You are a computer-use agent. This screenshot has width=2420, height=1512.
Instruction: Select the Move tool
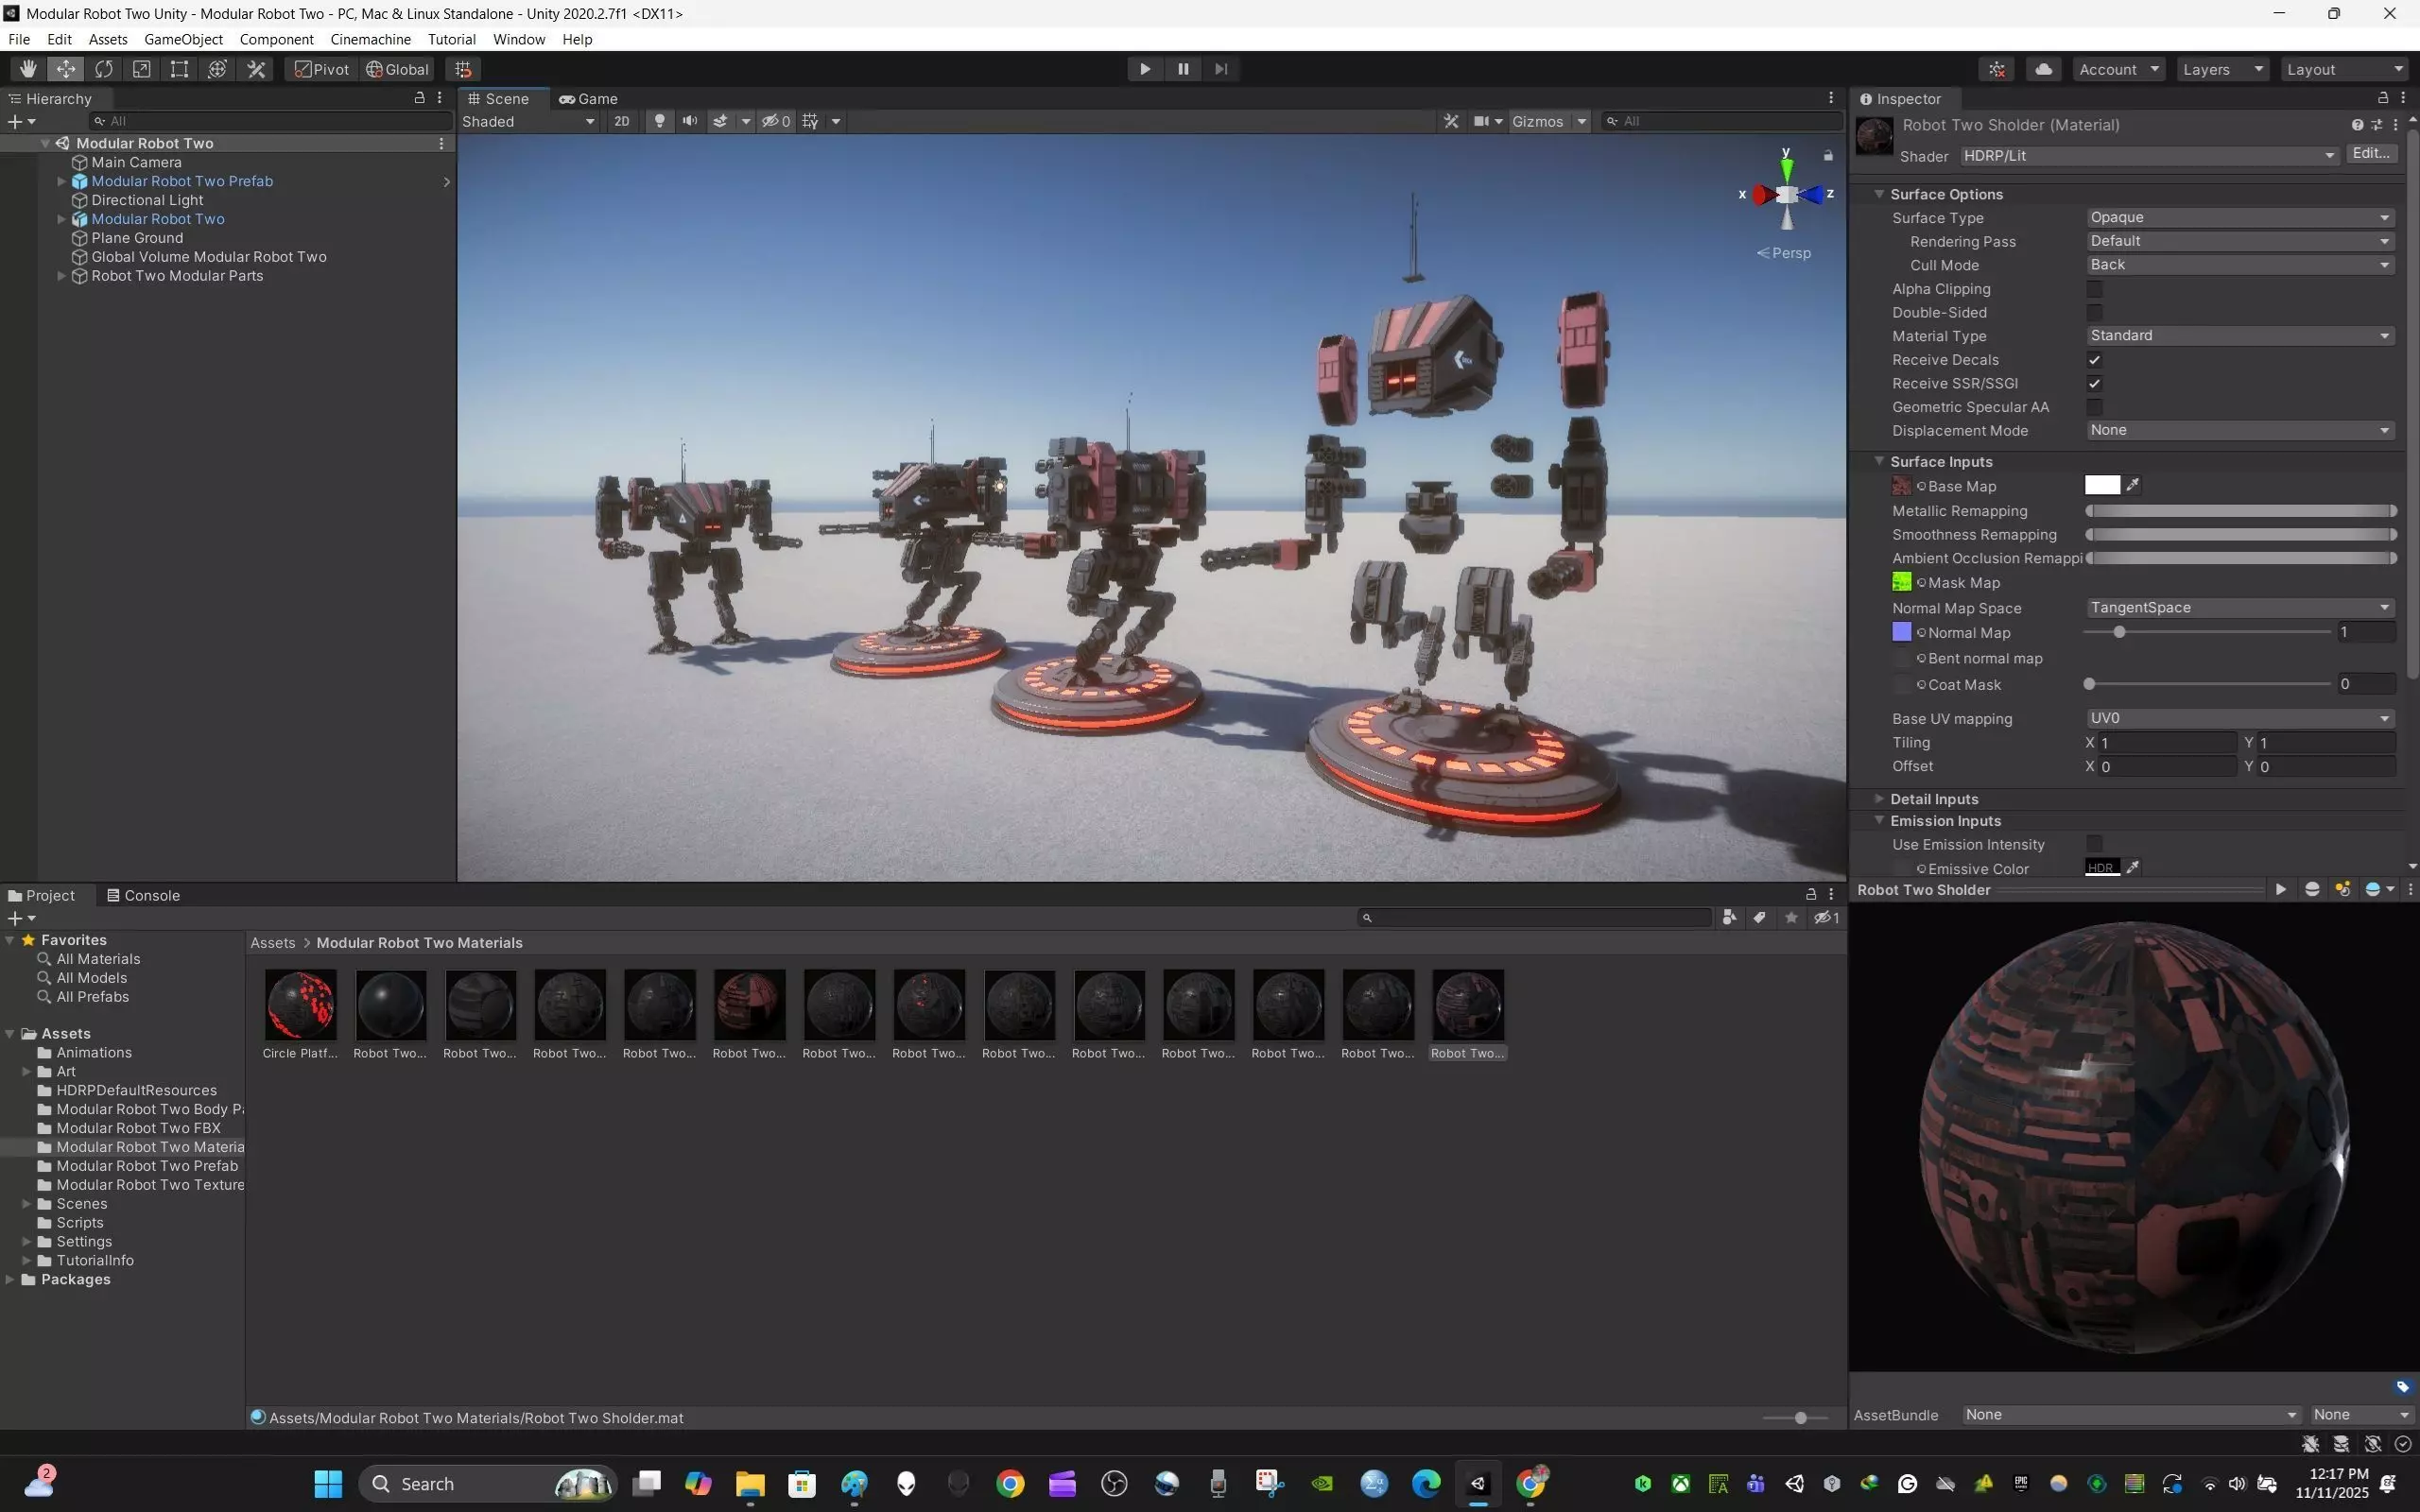(x=66, y=69)
